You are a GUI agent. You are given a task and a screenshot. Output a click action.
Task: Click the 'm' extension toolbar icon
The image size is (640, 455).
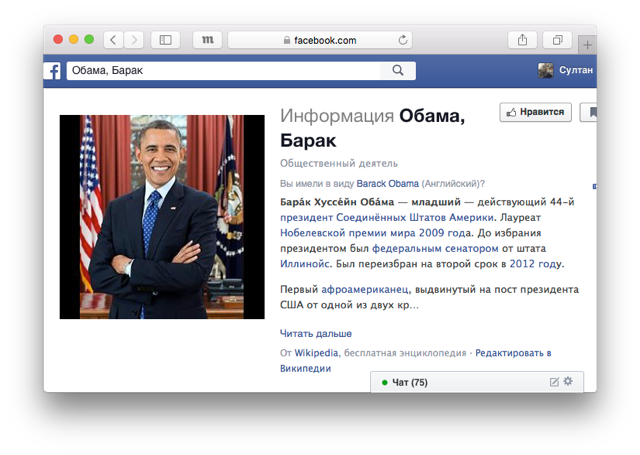(207, 40)
